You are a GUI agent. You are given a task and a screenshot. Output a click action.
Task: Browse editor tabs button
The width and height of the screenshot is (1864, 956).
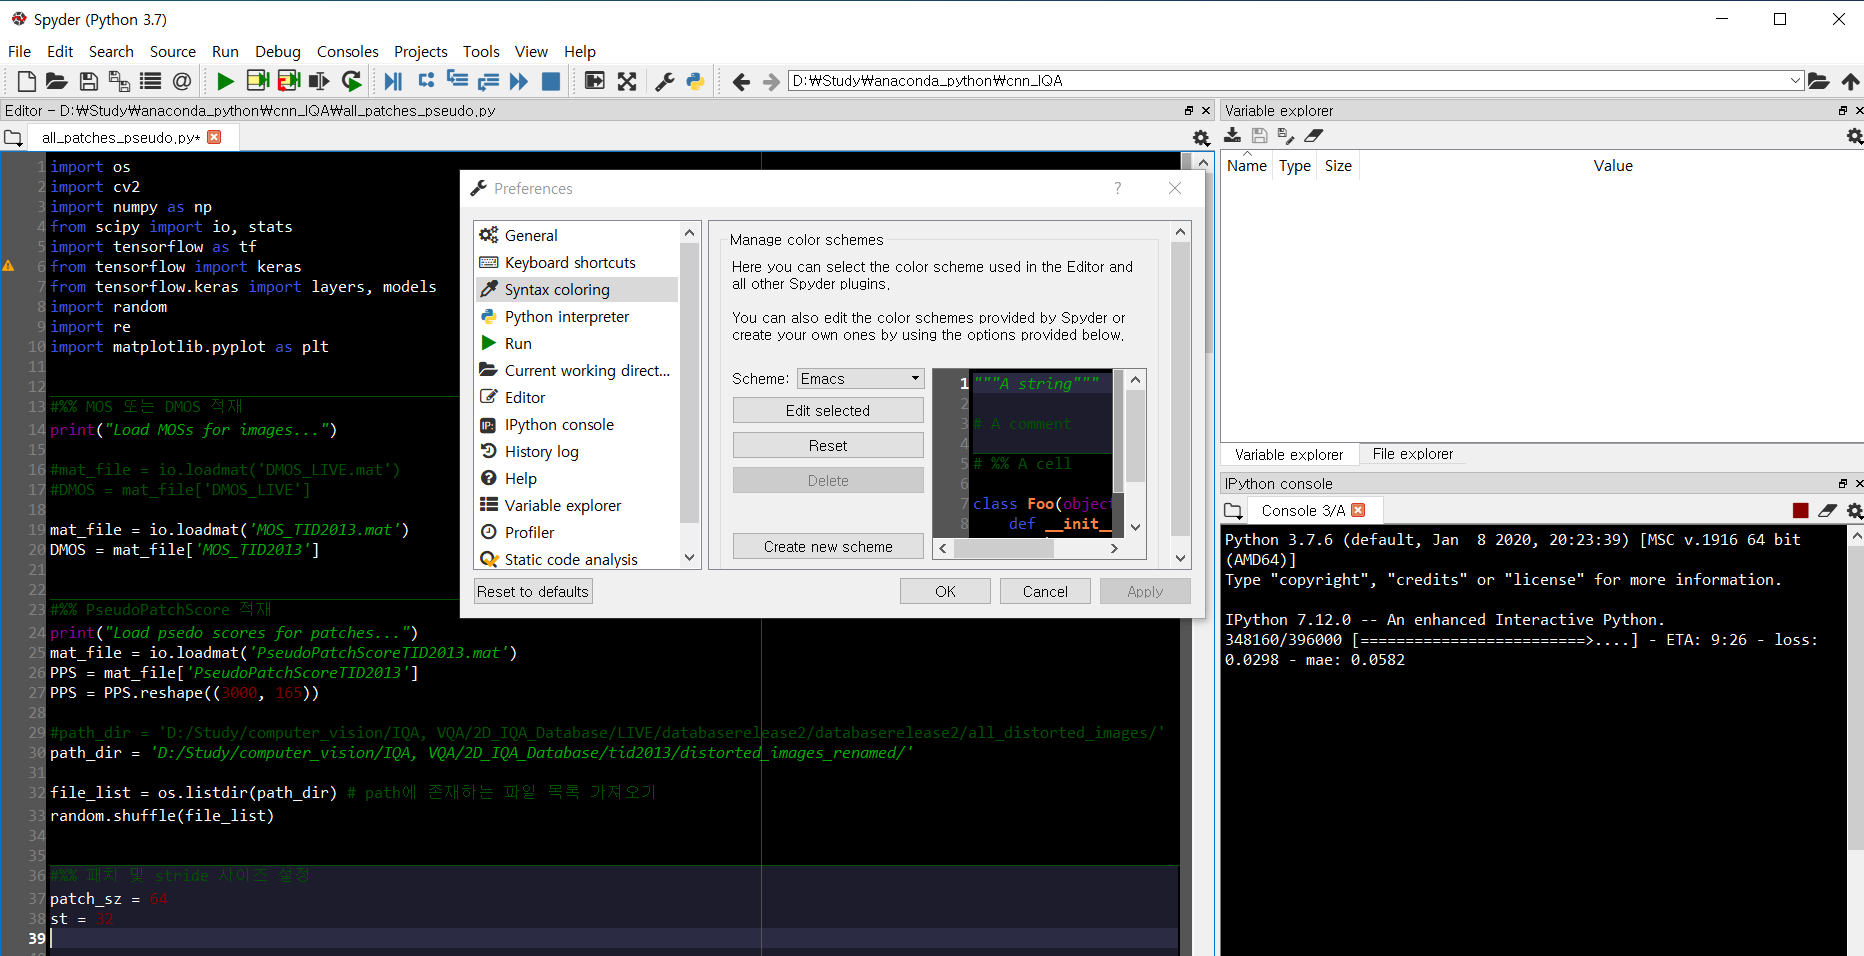[13, 138]
